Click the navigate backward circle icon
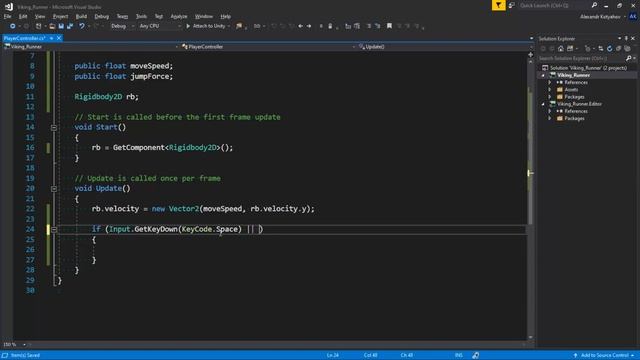The height and width of the screenshot is (360, 640). [x=13, y=26]
